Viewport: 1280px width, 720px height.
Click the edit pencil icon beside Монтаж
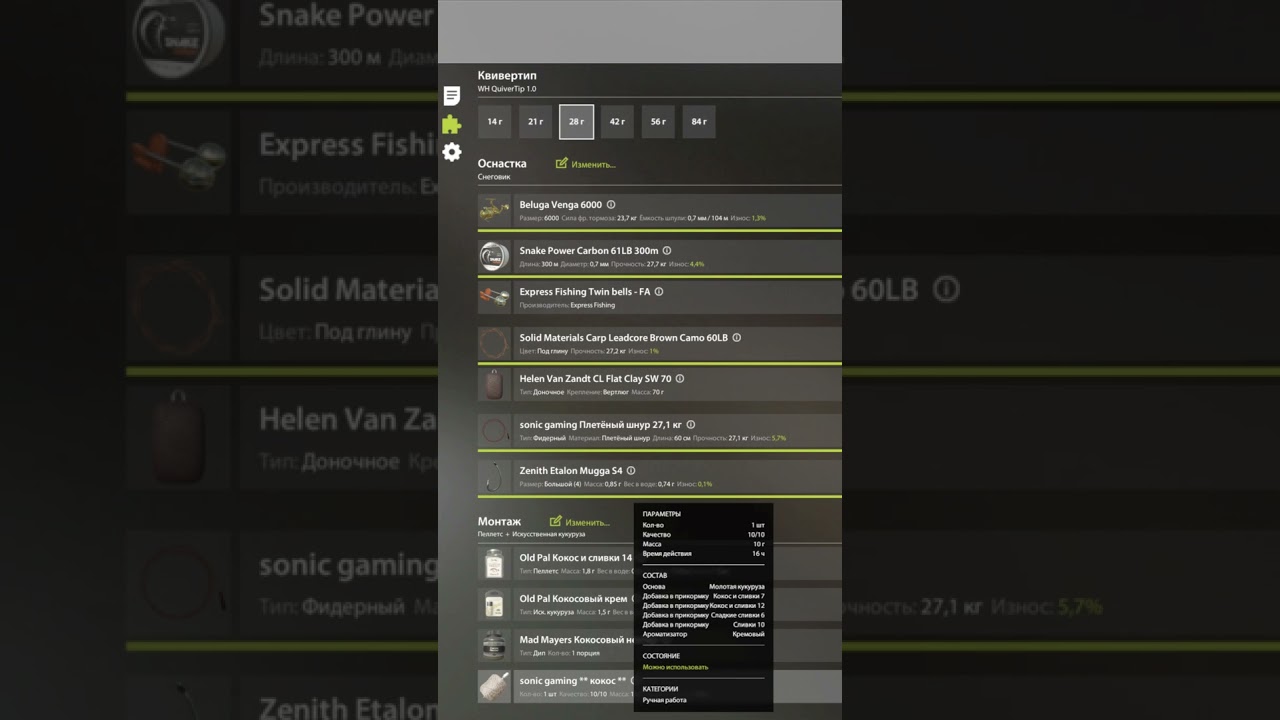(556, 521)
